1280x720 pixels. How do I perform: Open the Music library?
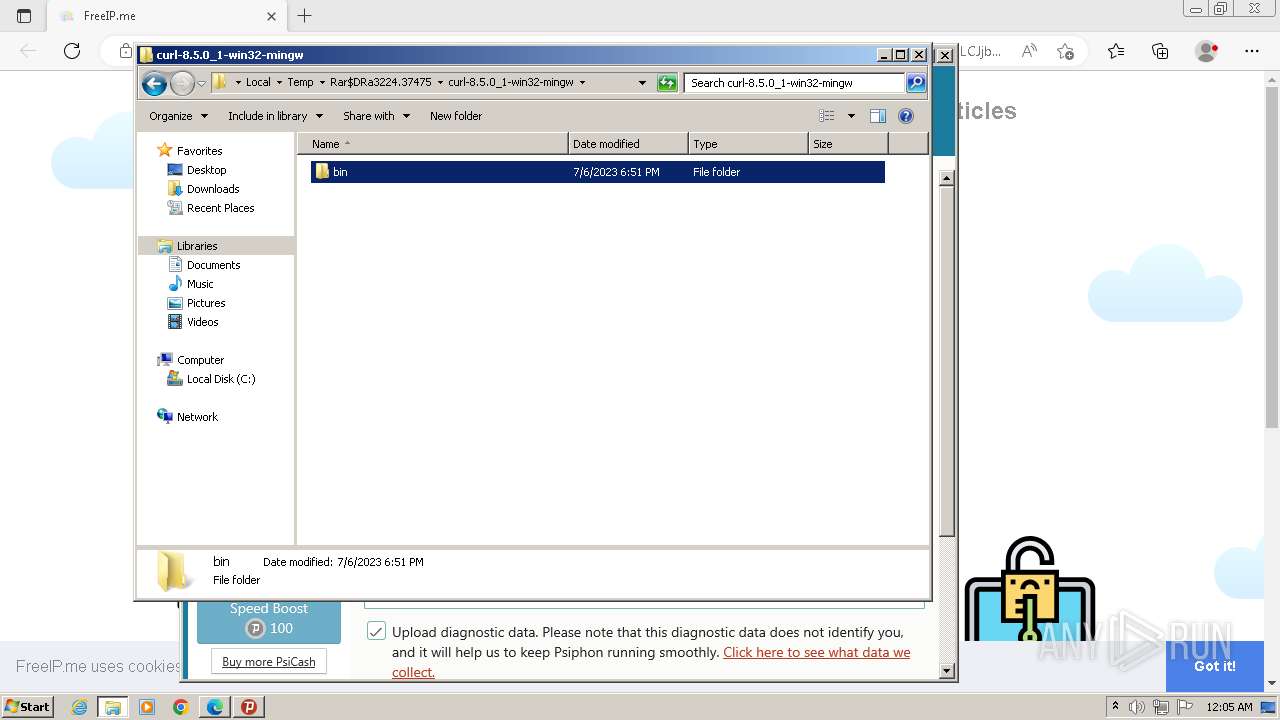click(200, 284)
